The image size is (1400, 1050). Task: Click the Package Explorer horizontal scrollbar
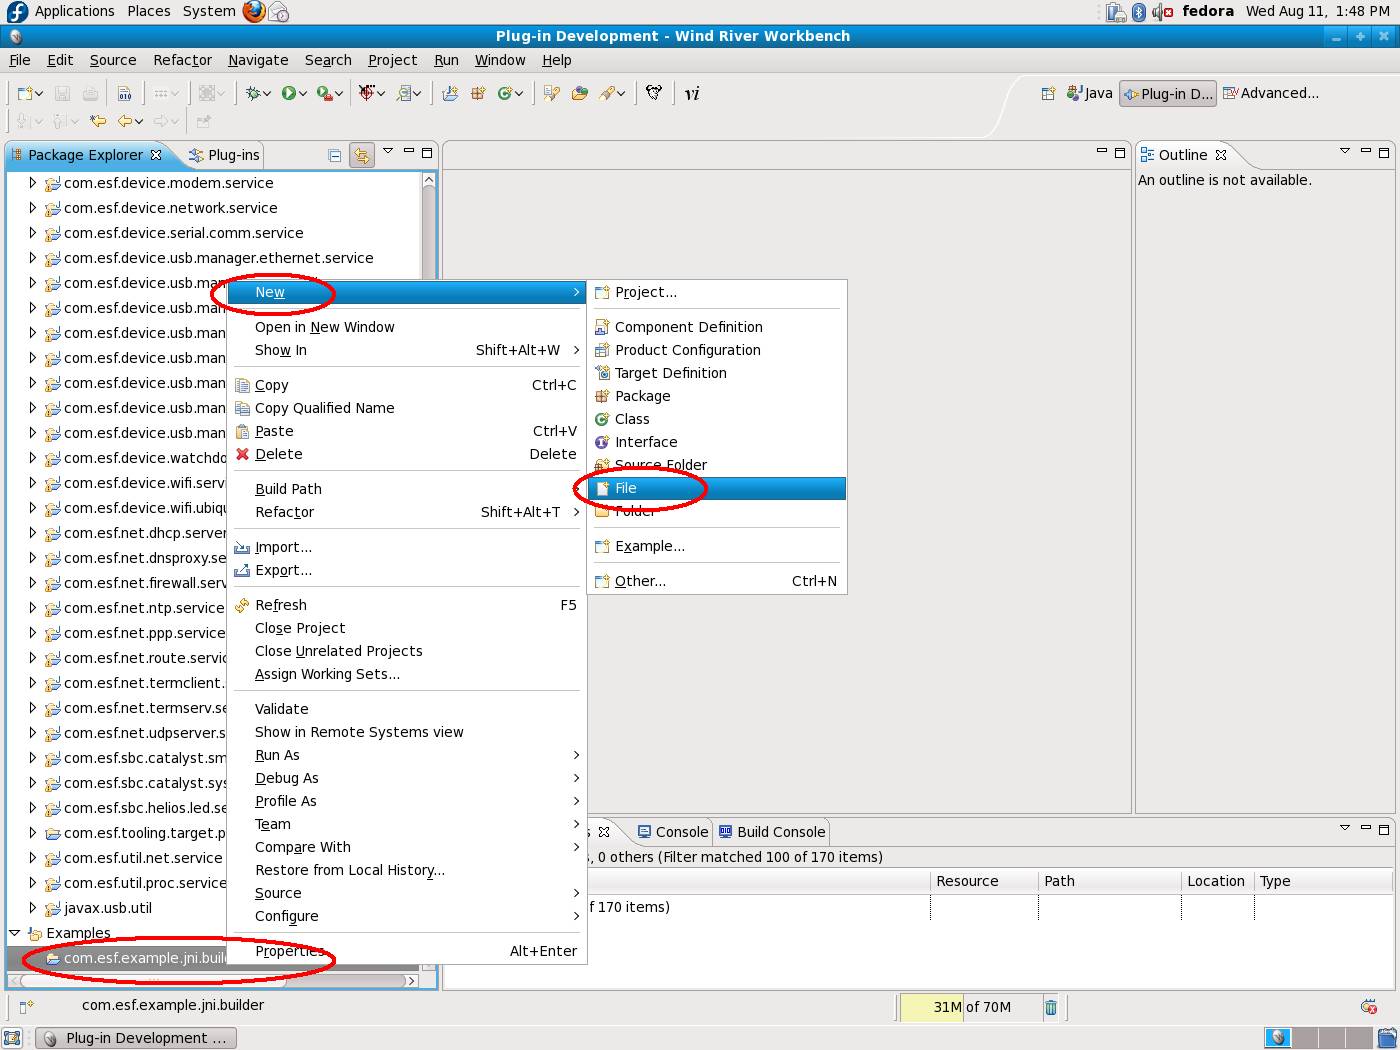pos(213,981)
